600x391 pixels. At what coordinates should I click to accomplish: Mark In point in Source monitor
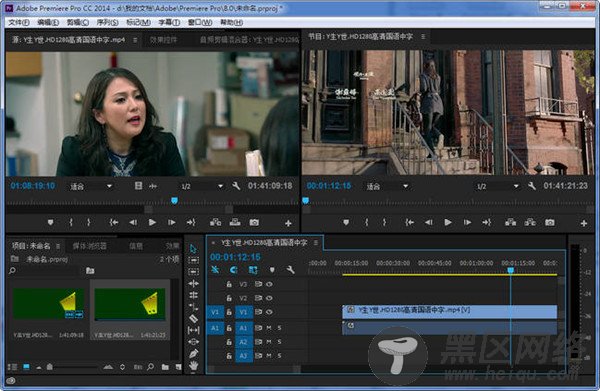pos(71,222)
